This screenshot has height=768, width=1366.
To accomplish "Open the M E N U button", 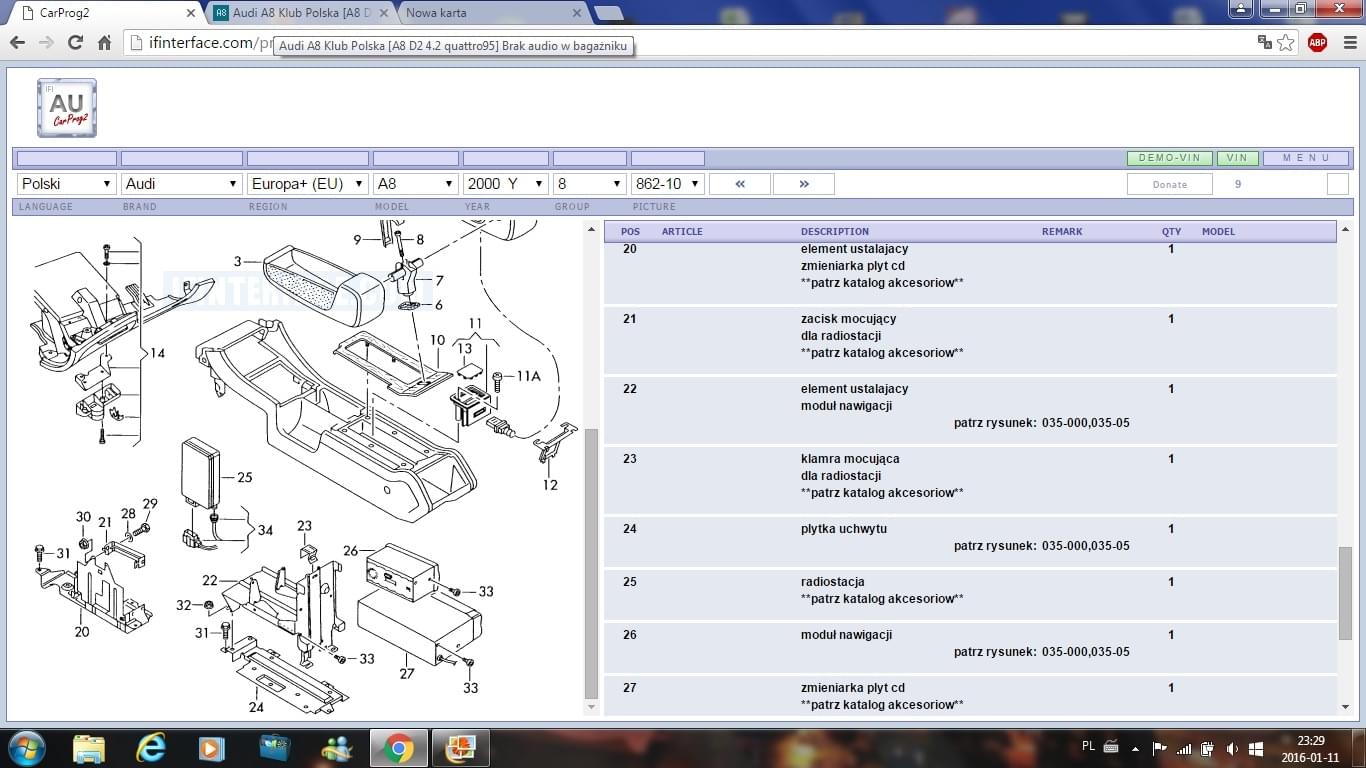I will pyautogui.click(x=1306, y=158).
